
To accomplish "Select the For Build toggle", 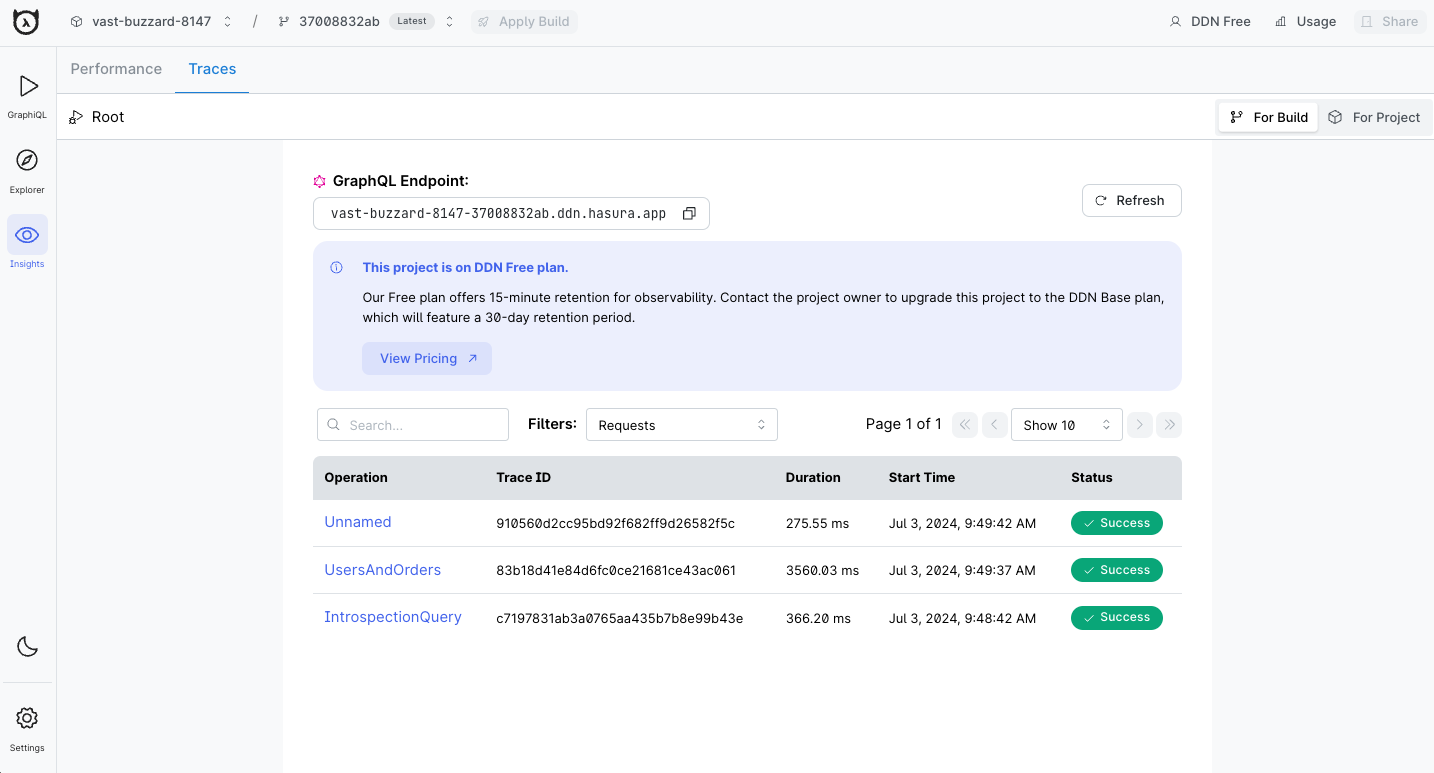I will (x=1269, y=117).
